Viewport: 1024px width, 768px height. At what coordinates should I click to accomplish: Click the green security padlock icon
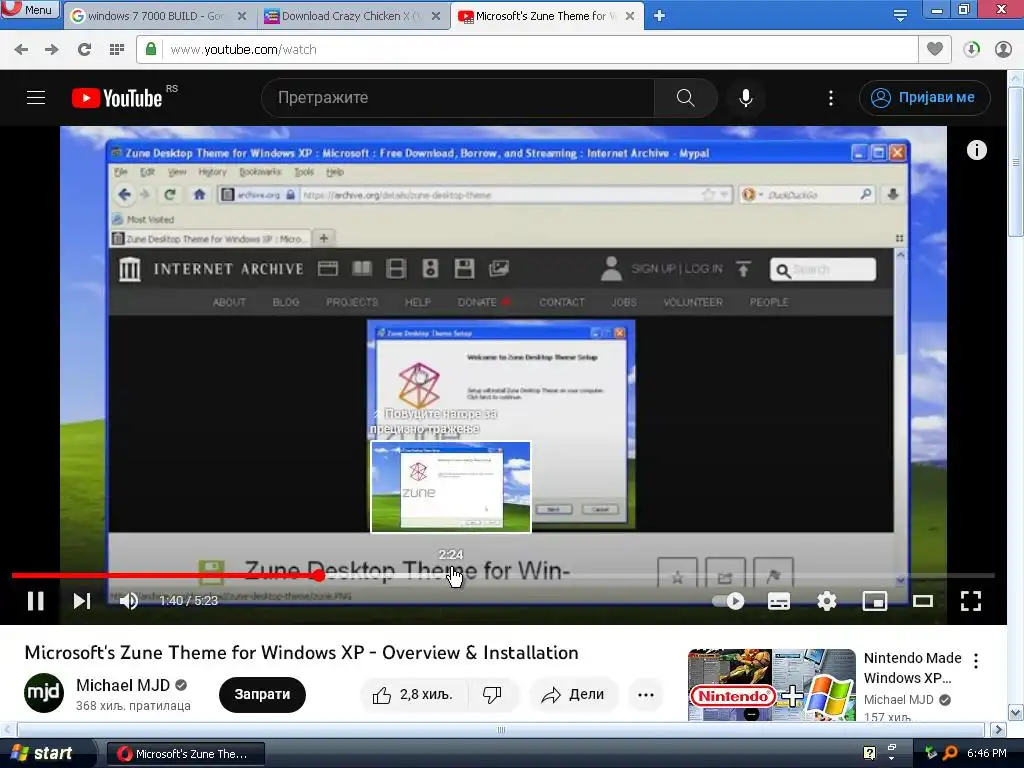pos(151,49)
